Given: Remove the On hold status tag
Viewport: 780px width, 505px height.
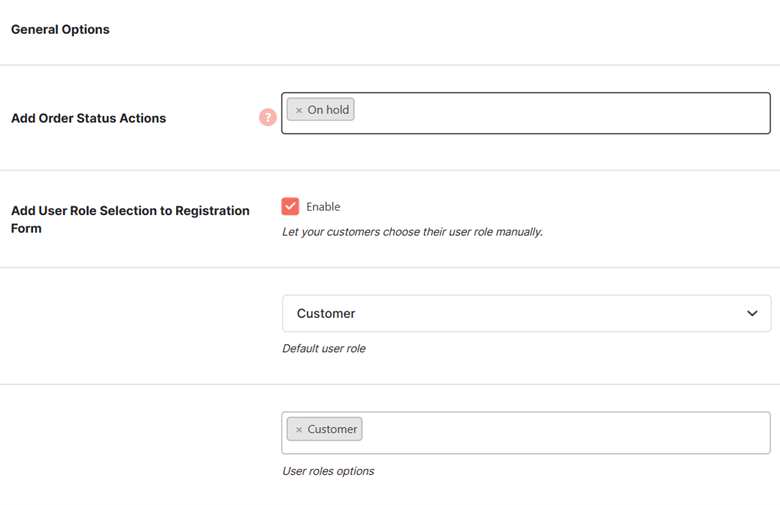Looking at the screenshot, I should (x=299, y=110).
